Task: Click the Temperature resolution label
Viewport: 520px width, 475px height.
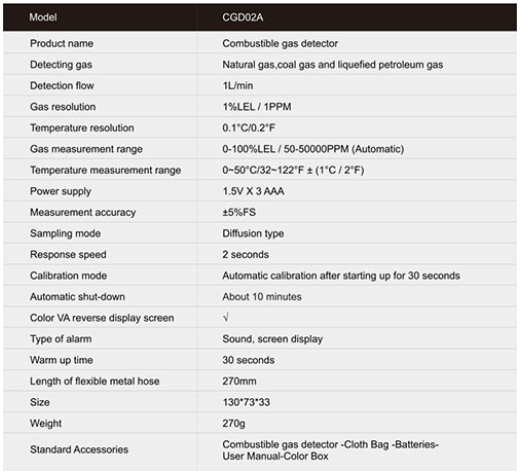Action: point(82,128)
